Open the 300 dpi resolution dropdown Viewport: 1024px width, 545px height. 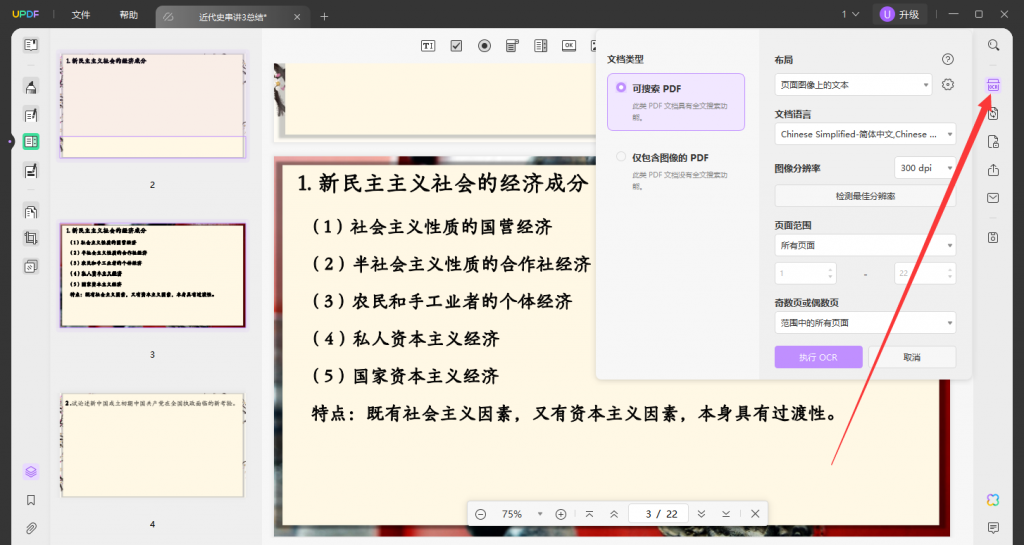pos(924,168)
